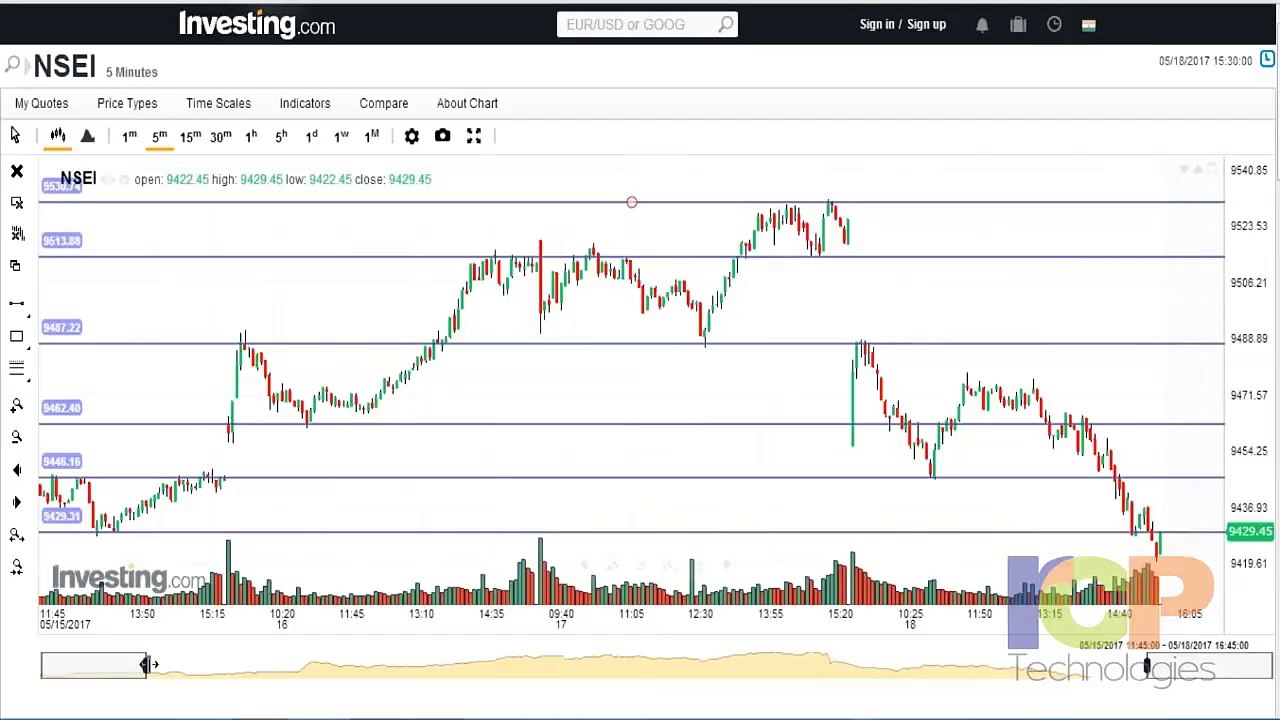Click red circle handle on top line
The height and width of the screenshot is (720, 1280).
coord(632,203)
